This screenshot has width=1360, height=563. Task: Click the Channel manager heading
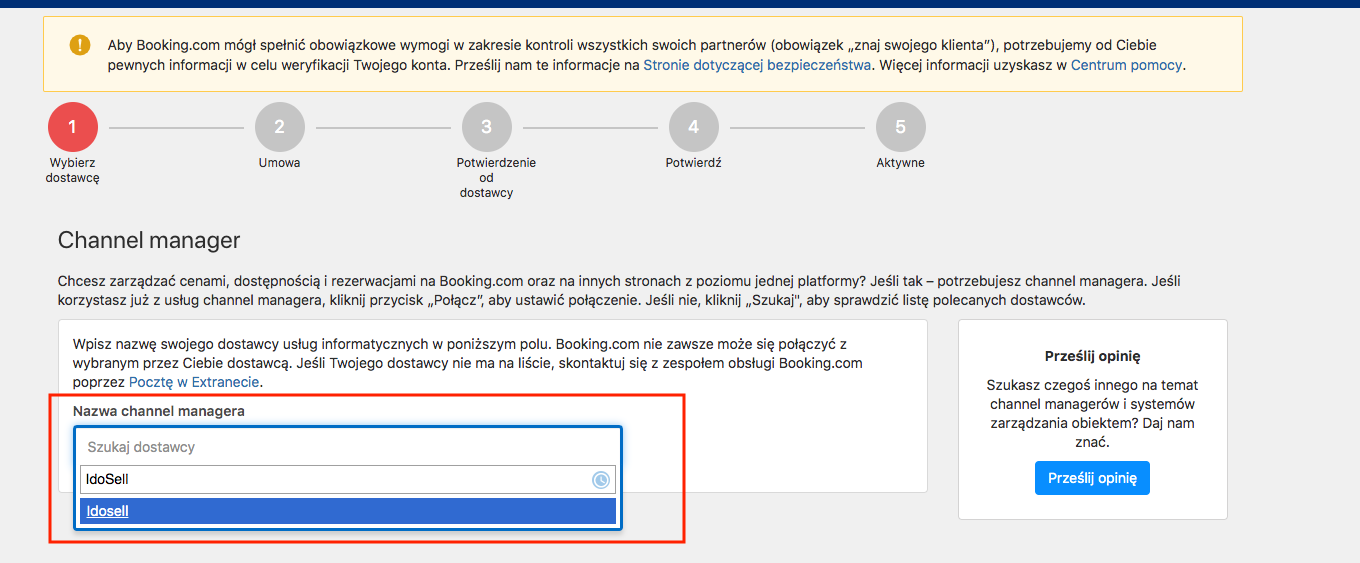(x=149, y=241)
